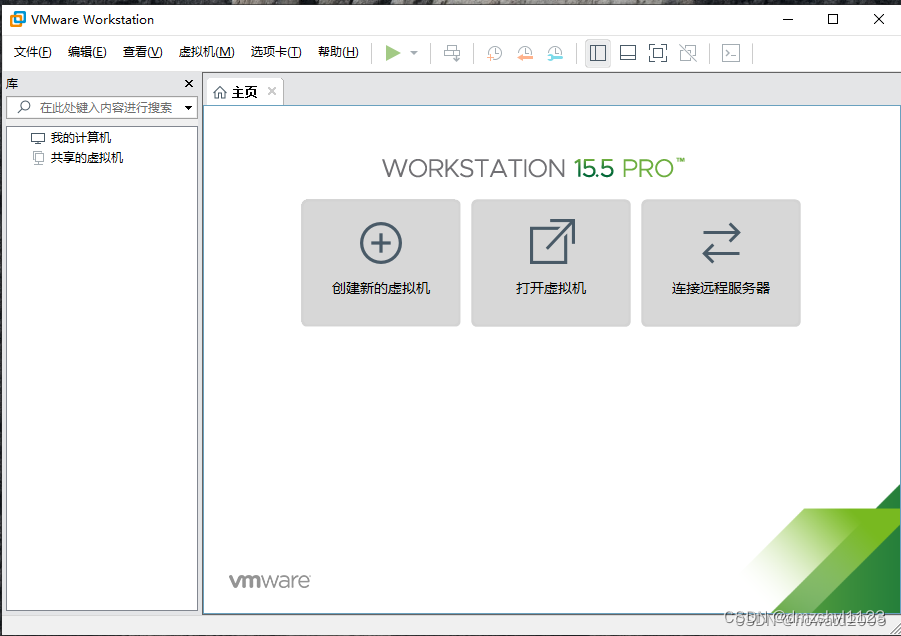Open the 编辑(E) menu
The image size is (901, 636).
click(87, 52)
